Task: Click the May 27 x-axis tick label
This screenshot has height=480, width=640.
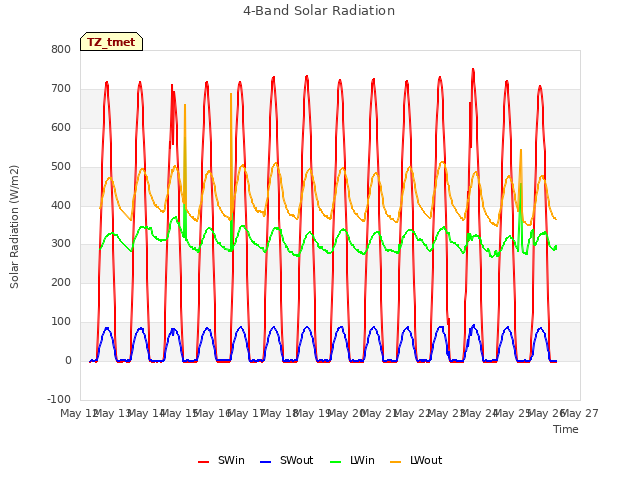Action: [x=580, y=413]
